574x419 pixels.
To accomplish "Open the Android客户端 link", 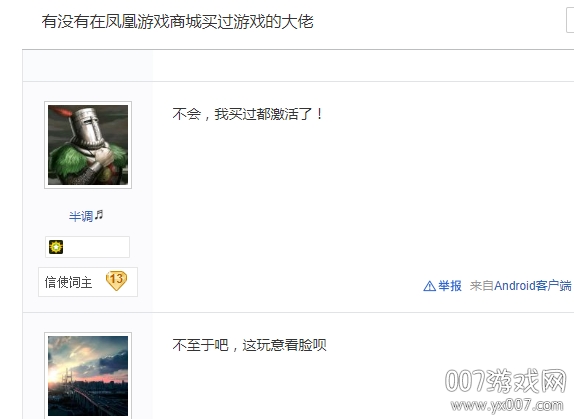I will [x=533, y=286].
